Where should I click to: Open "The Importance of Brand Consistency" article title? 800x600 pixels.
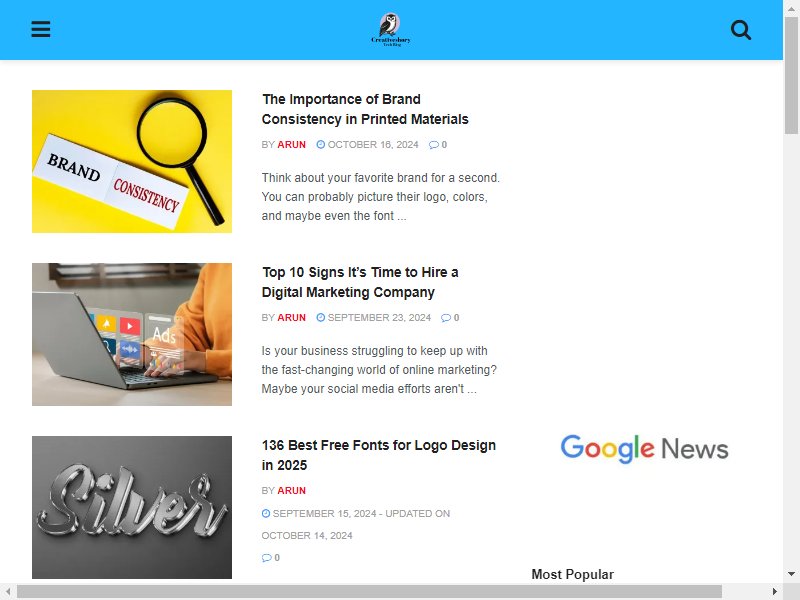365,109
